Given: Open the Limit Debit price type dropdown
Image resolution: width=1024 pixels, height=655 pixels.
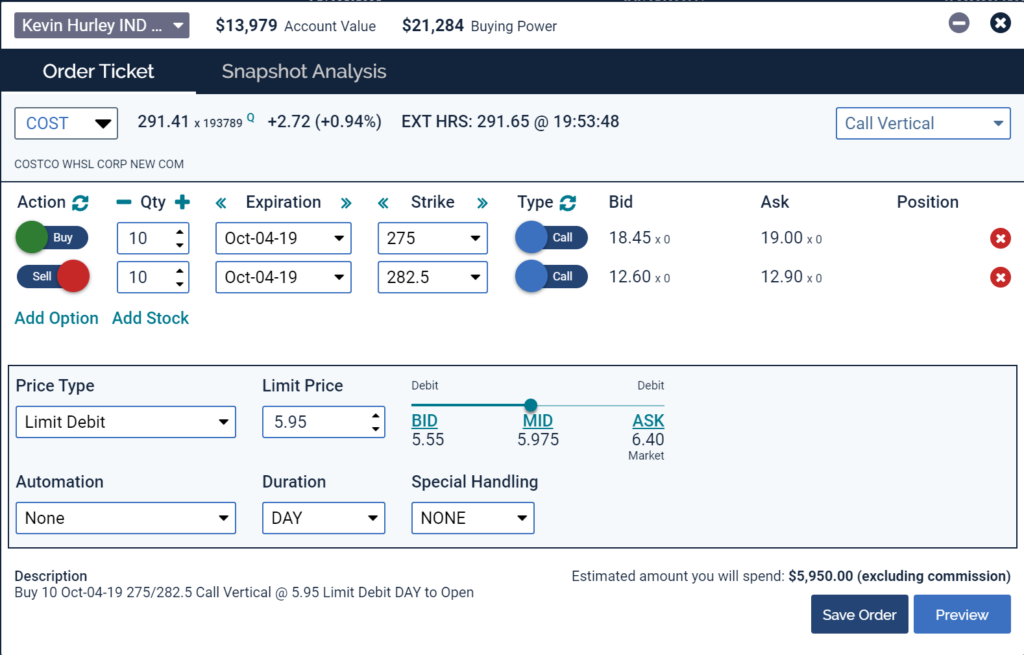Looking at the screenshot, I should [126, 422].
